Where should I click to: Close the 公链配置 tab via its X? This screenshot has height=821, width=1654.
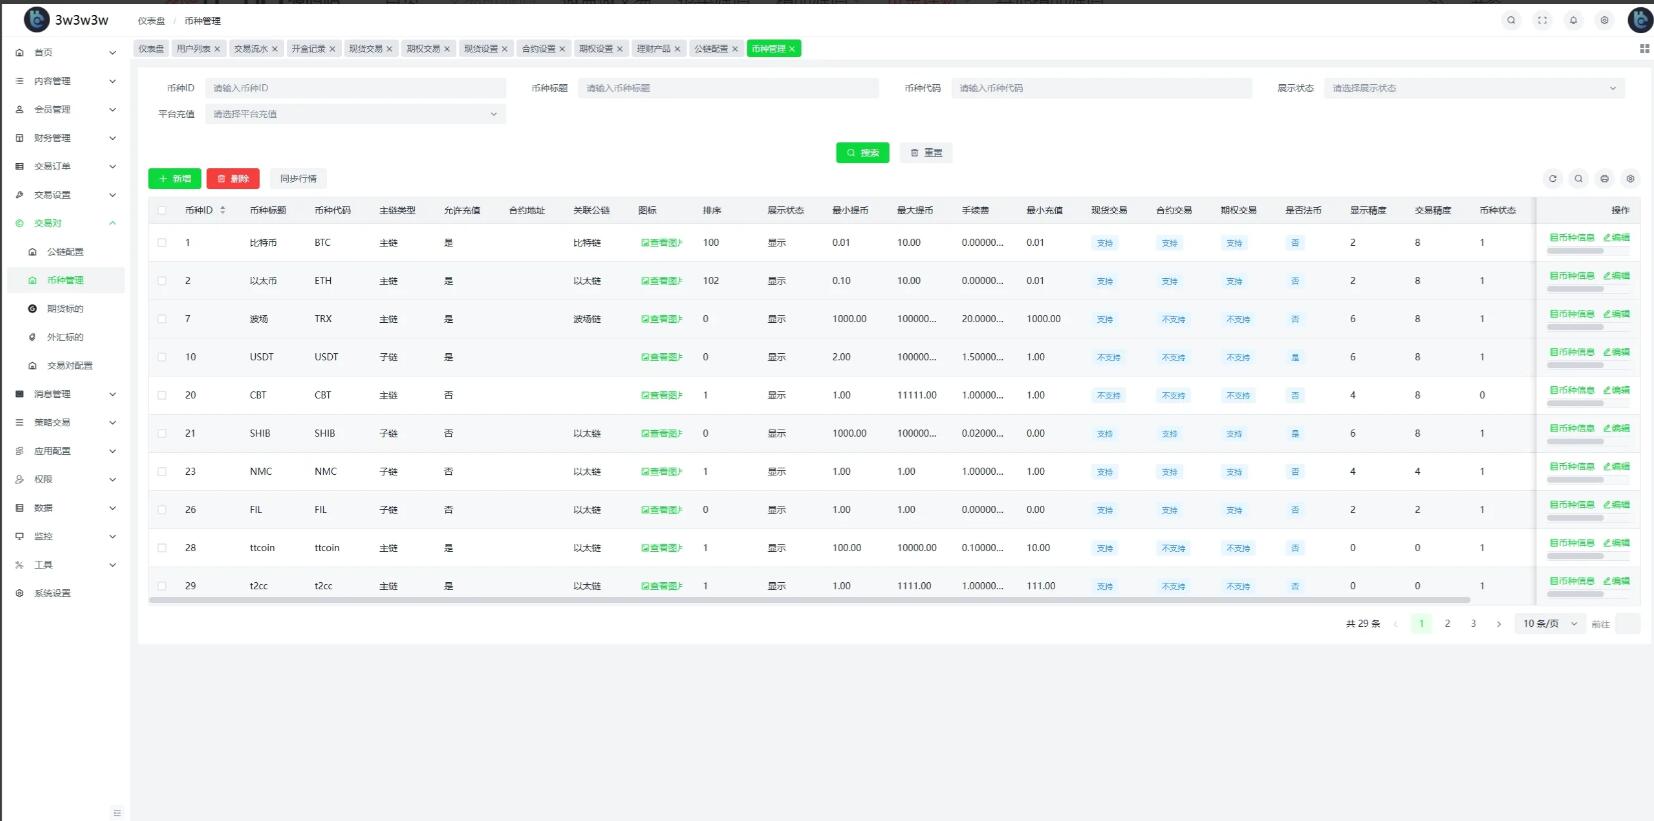(735, 49)
